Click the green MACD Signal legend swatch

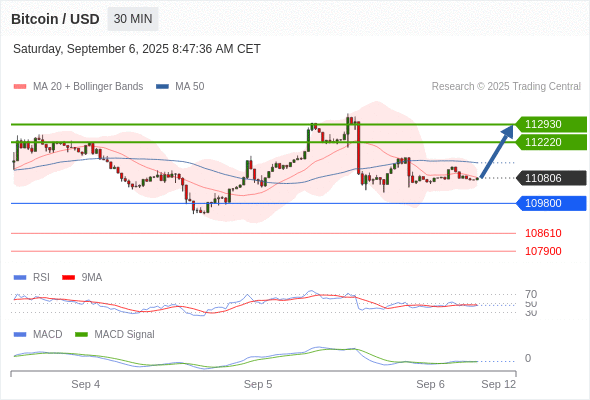pos(81,335)
